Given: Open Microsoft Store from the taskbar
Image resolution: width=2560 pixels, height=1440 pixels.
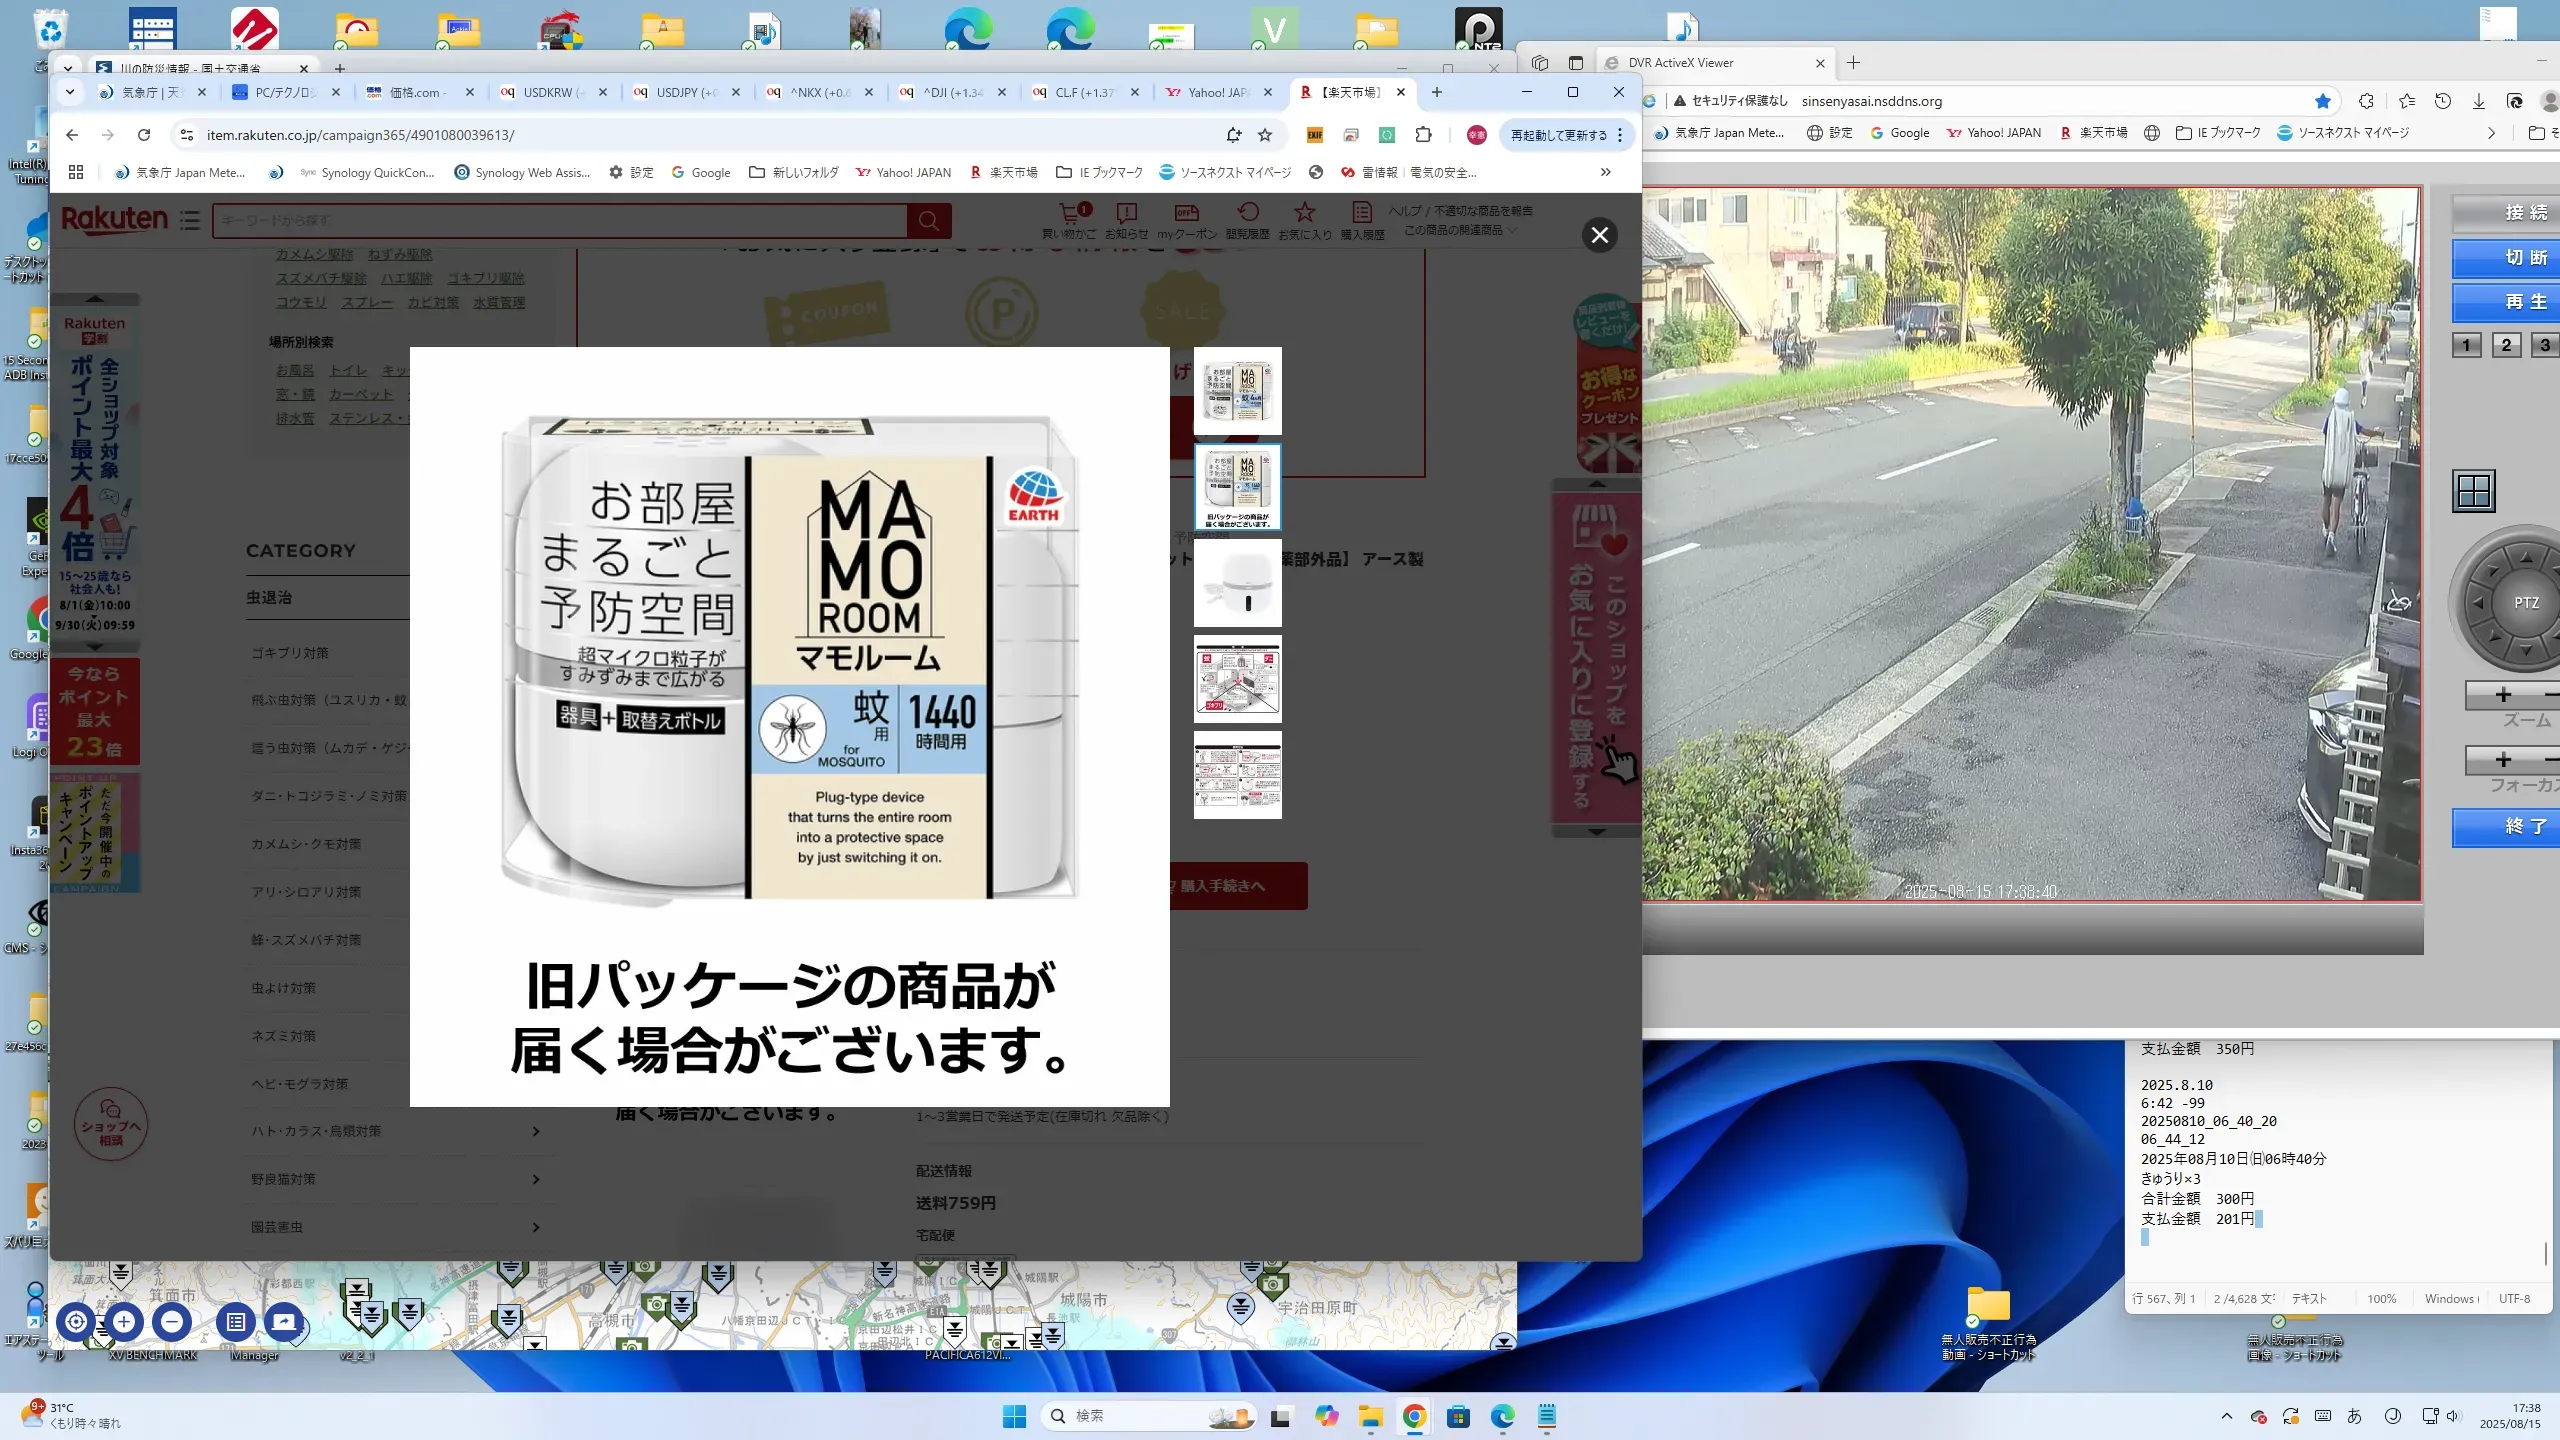Looking at the screenshot, I should [x=1458, y=1416].
